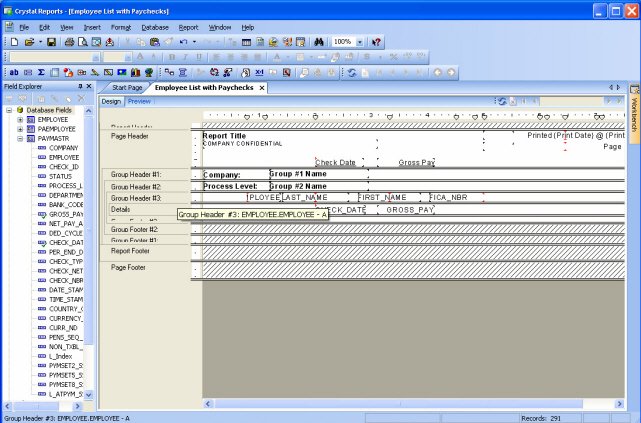Click Field Explorer vertical scroll down arrow
641x423 pixels.
coord(89,394)
